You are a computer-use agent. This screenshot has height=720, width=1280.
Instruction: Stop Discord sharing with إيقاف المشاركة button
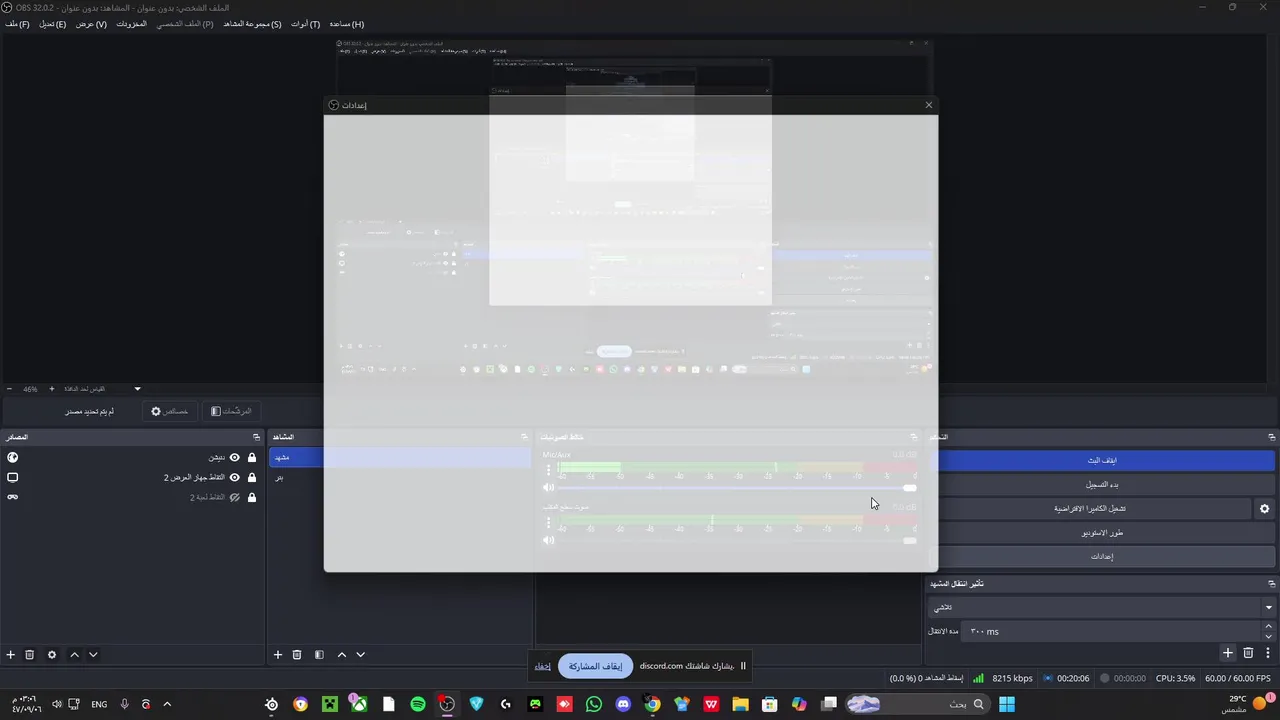click(x=595, y=666)
